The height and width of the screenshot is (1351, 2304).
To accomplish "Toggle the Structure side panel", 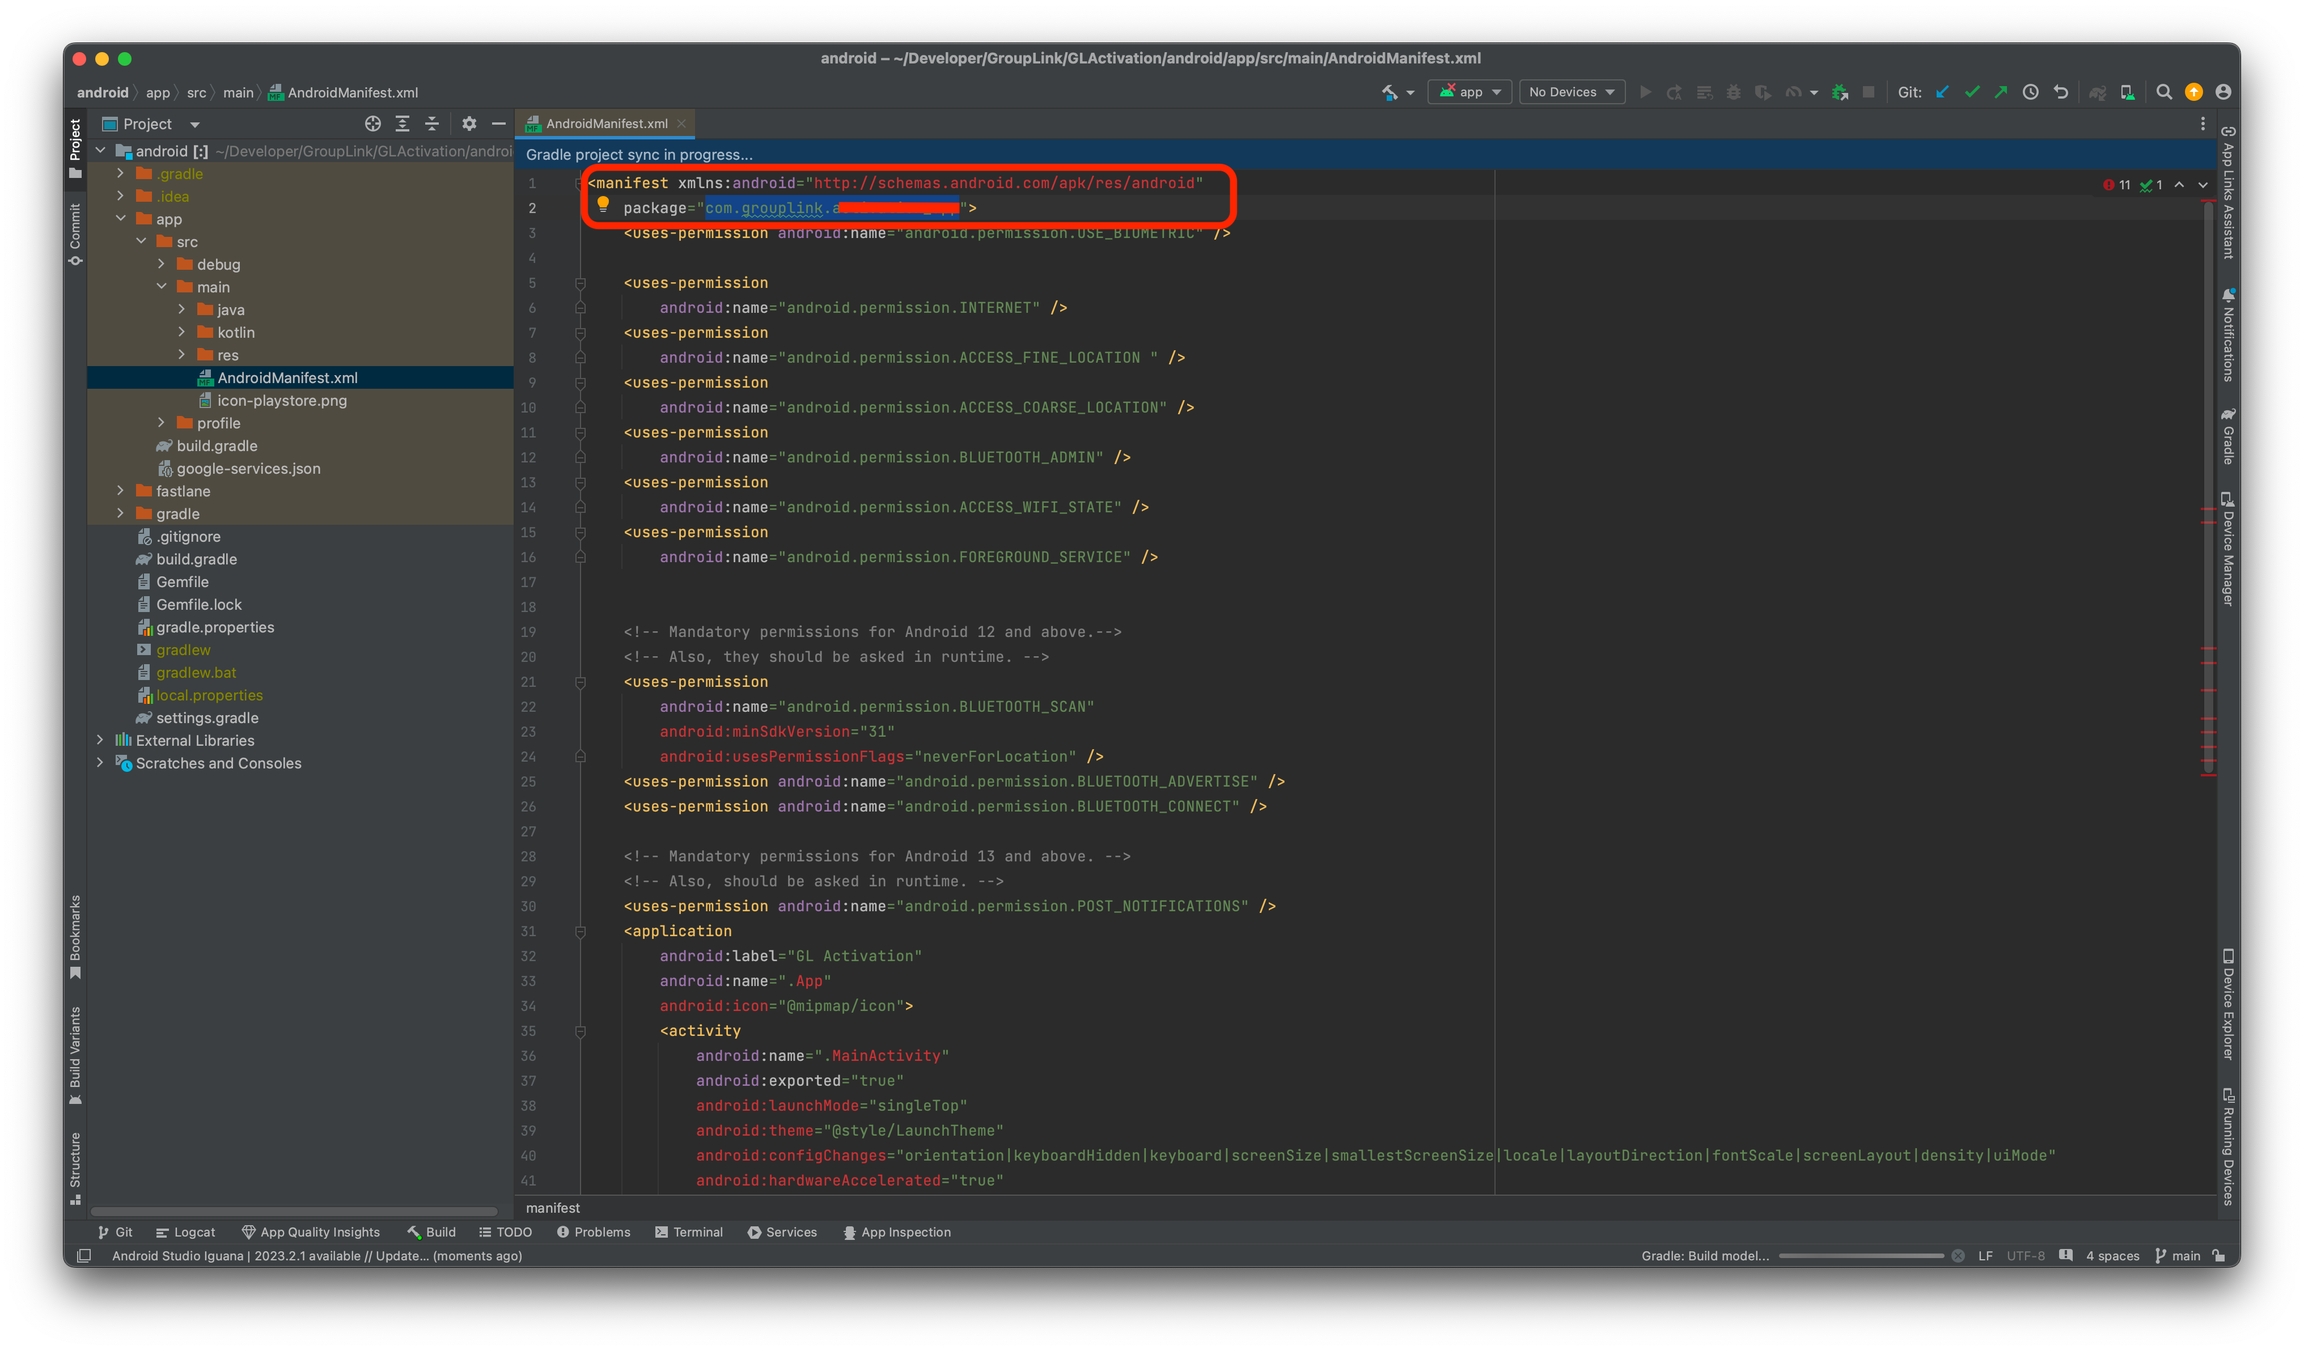I will (75, 1168).
